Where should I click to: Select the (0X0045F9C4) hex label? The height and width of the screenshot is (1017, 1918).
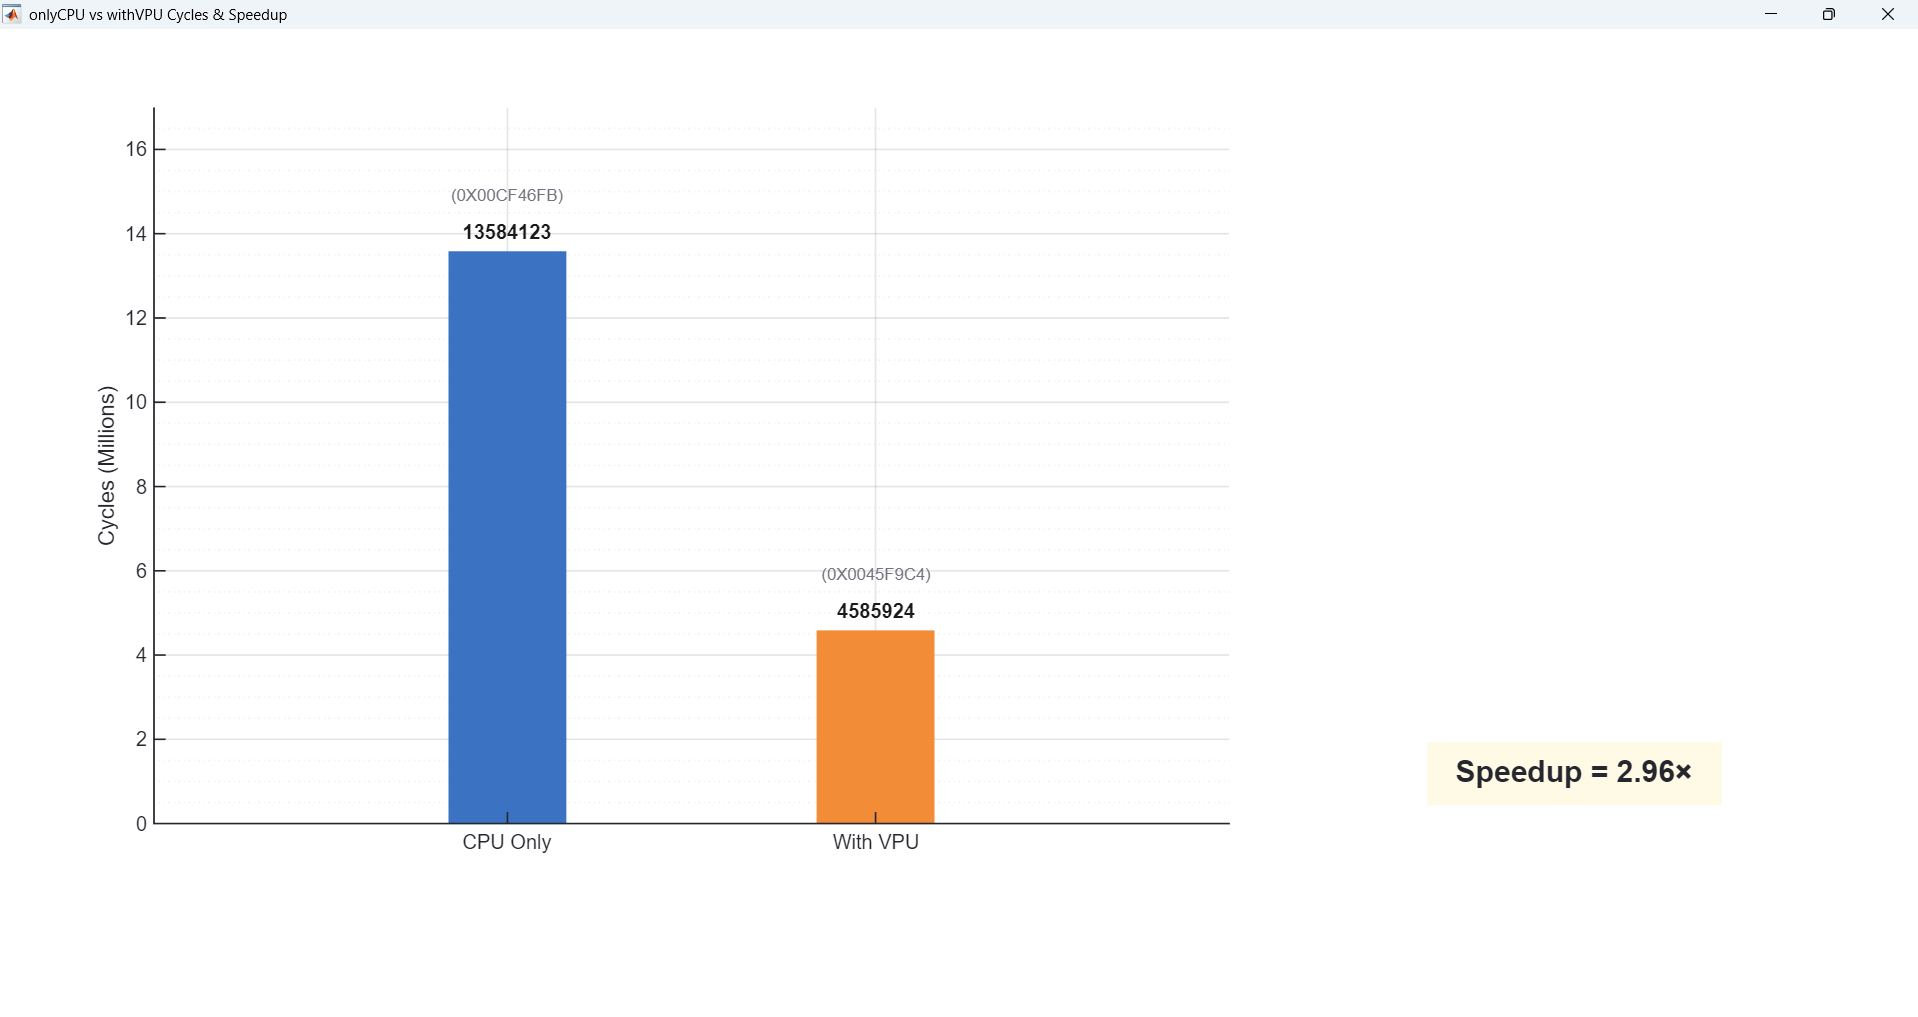[875, 574]
